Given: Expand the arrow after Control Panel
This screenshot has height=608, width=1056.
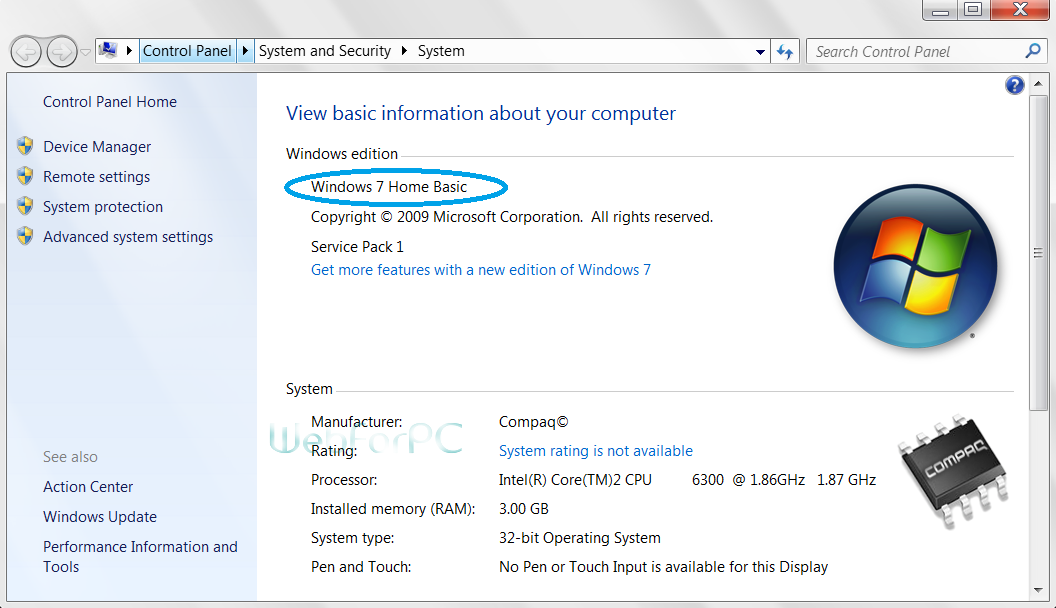Looking at the screenshot, I should point(245,51).
